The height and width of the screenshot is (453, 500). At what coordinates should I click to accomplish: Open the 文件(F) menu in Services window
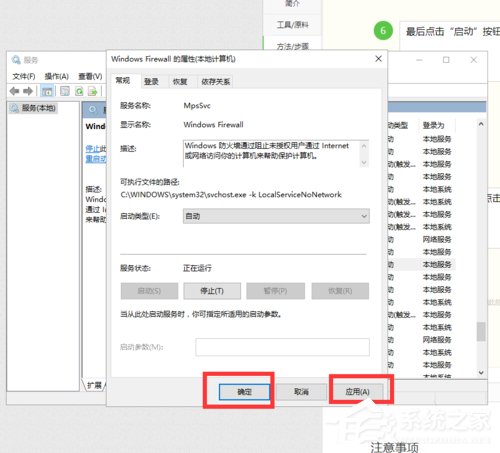pyautogui.click(x=24, y=76)
